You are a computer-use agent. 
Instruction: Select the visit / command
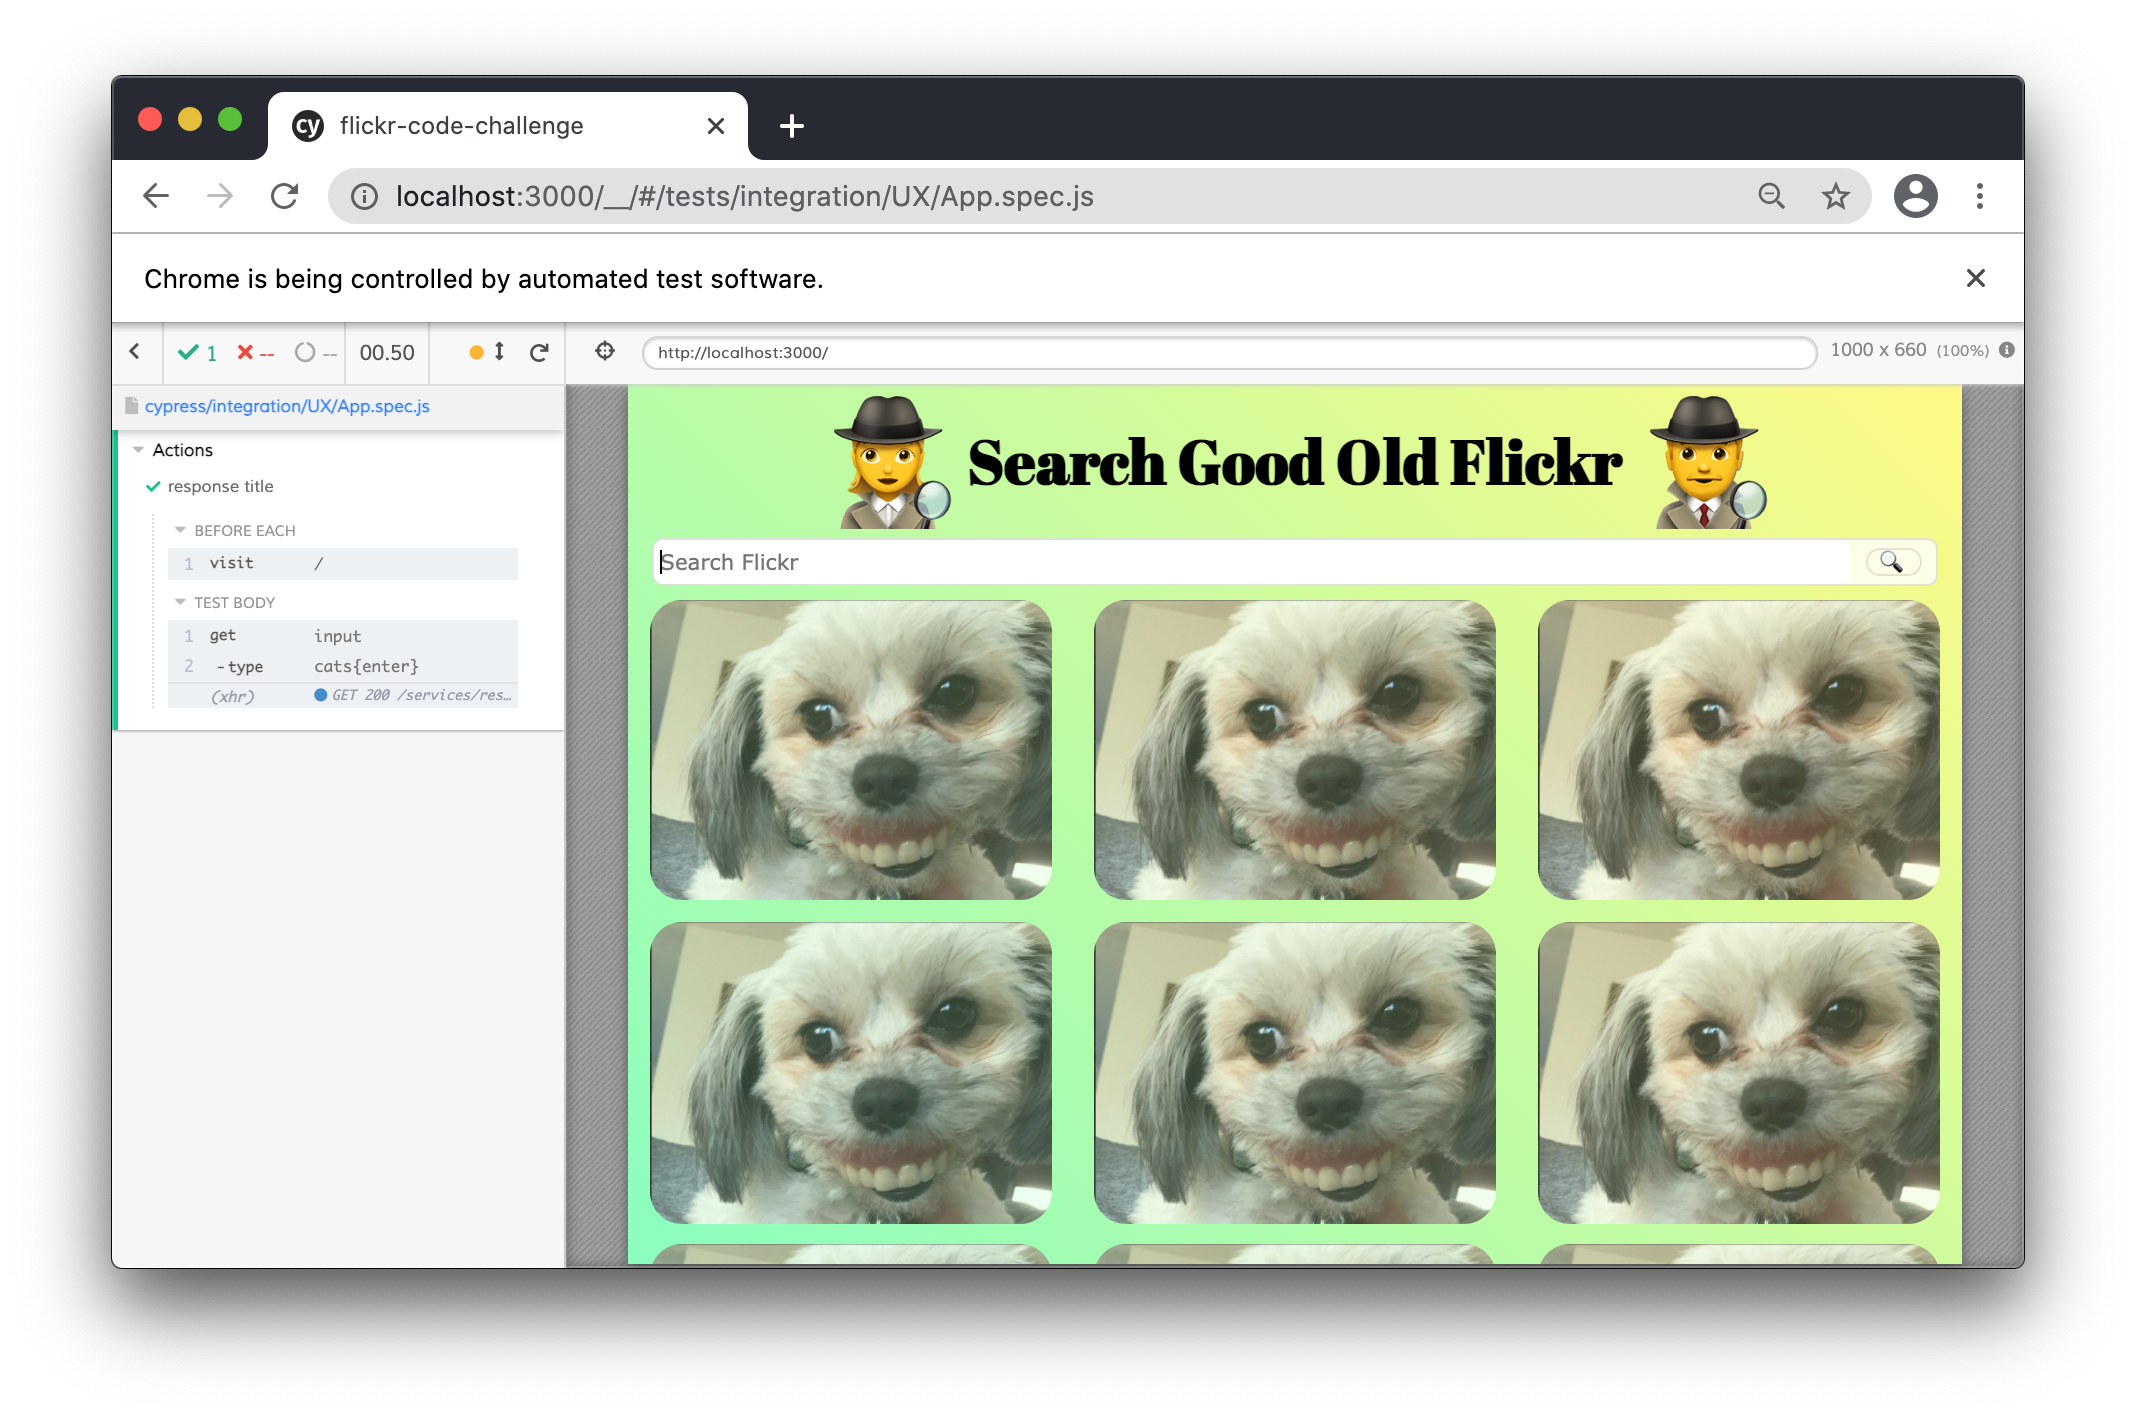343,563
